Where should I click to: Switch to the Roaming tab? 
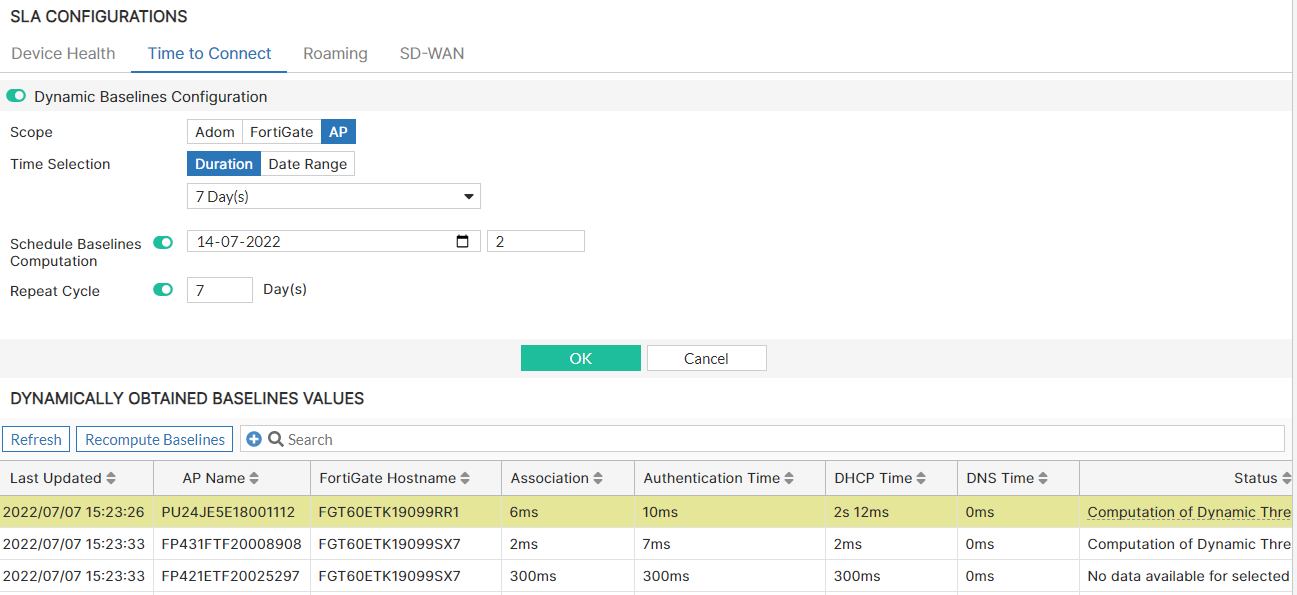click(335, 54)
